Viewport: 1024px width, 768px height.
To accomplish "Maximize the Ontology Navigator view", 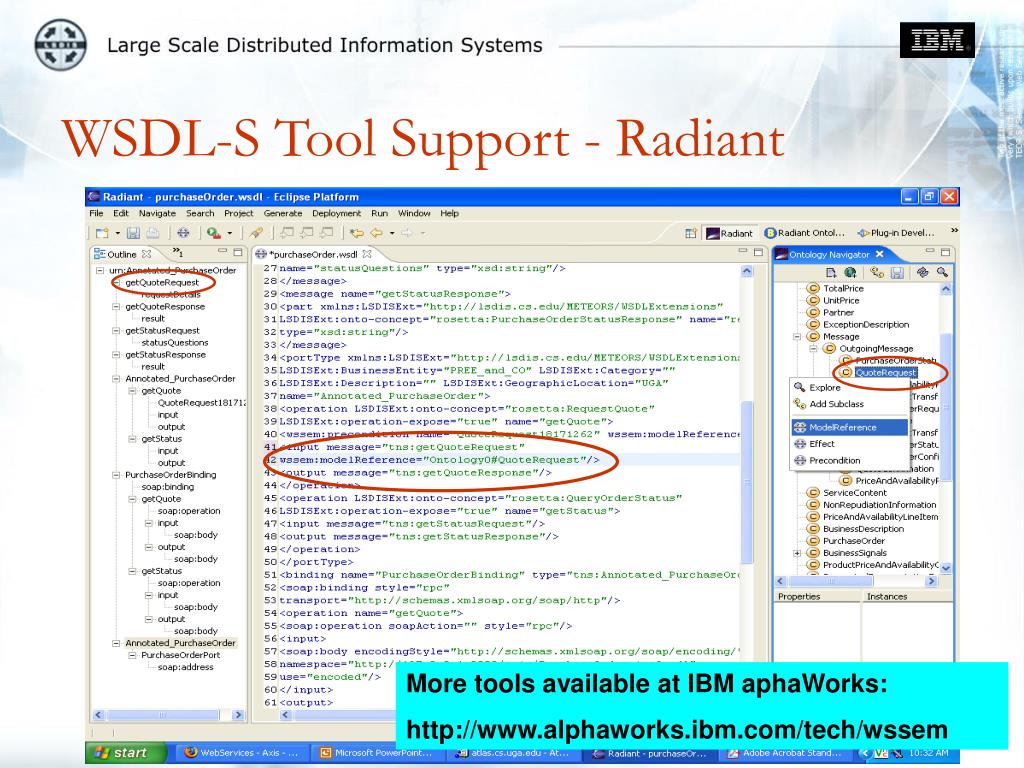I will (x=946, y=252).
